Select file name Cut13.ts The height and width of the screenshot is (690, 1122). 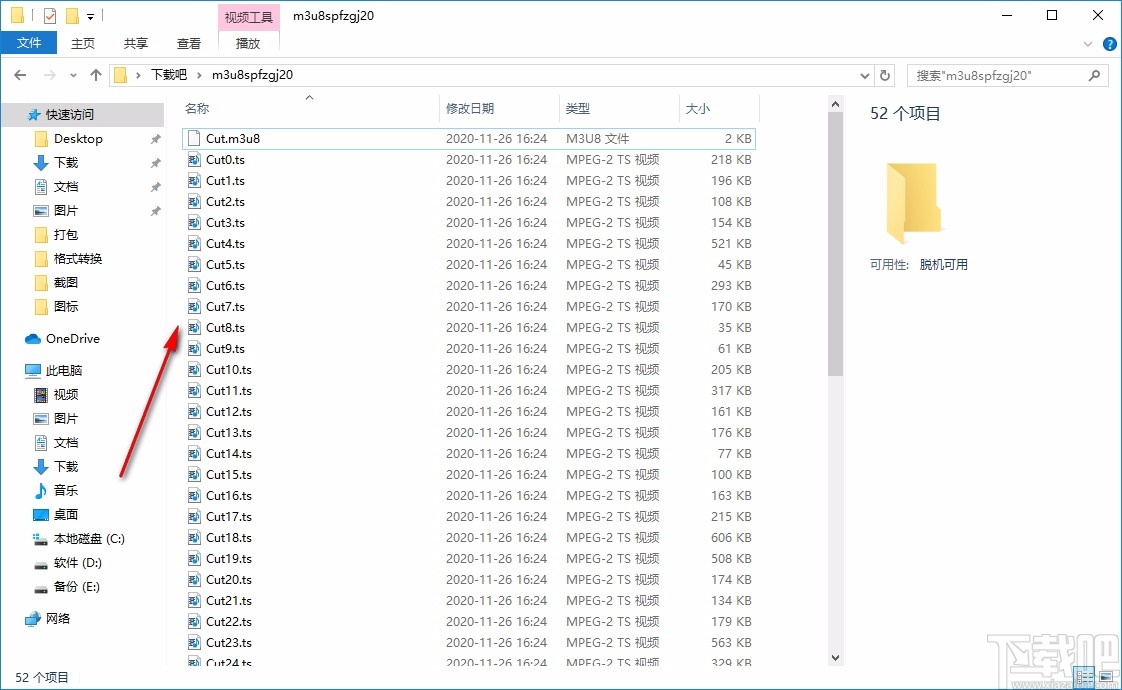[x=229, y=432]
